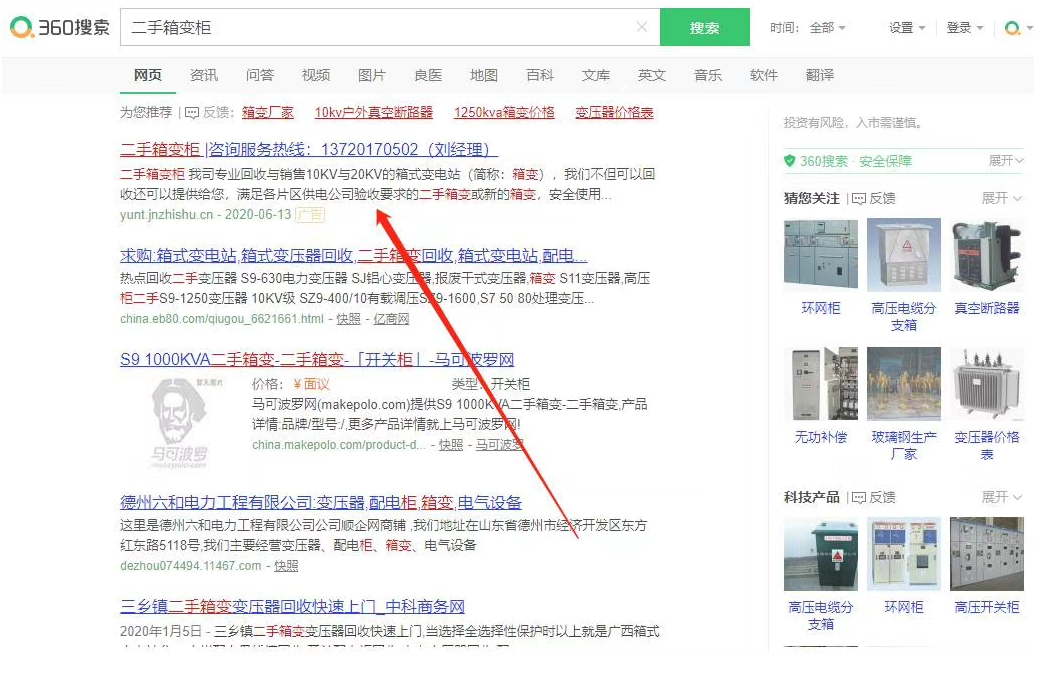Viewport: 1054px width, 677px height.
Task: Switch to the 良医 tab
Action: (428, 75)
